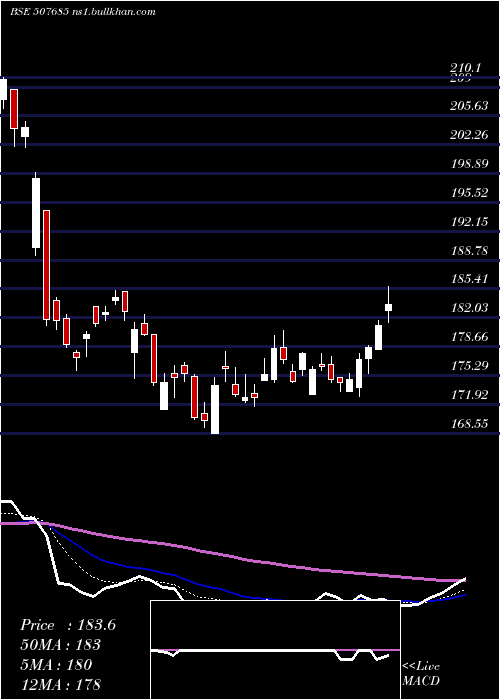Click the 188.78 price axis label

coord(469,250)
